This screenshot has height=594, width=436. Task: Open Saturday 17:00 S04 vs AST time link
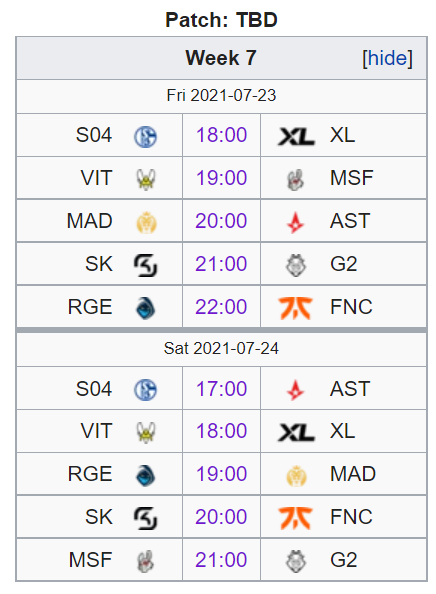coord(222,389)
